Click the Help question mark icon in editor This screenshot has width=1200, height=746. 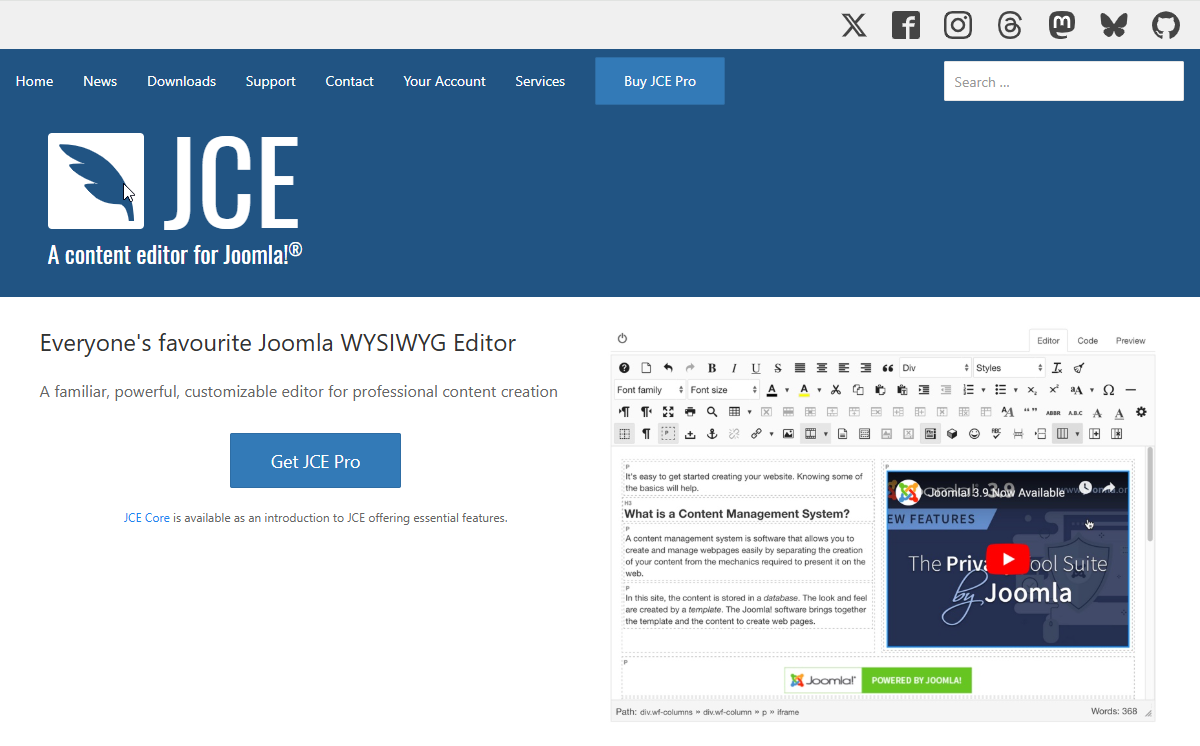pos(624,368)
